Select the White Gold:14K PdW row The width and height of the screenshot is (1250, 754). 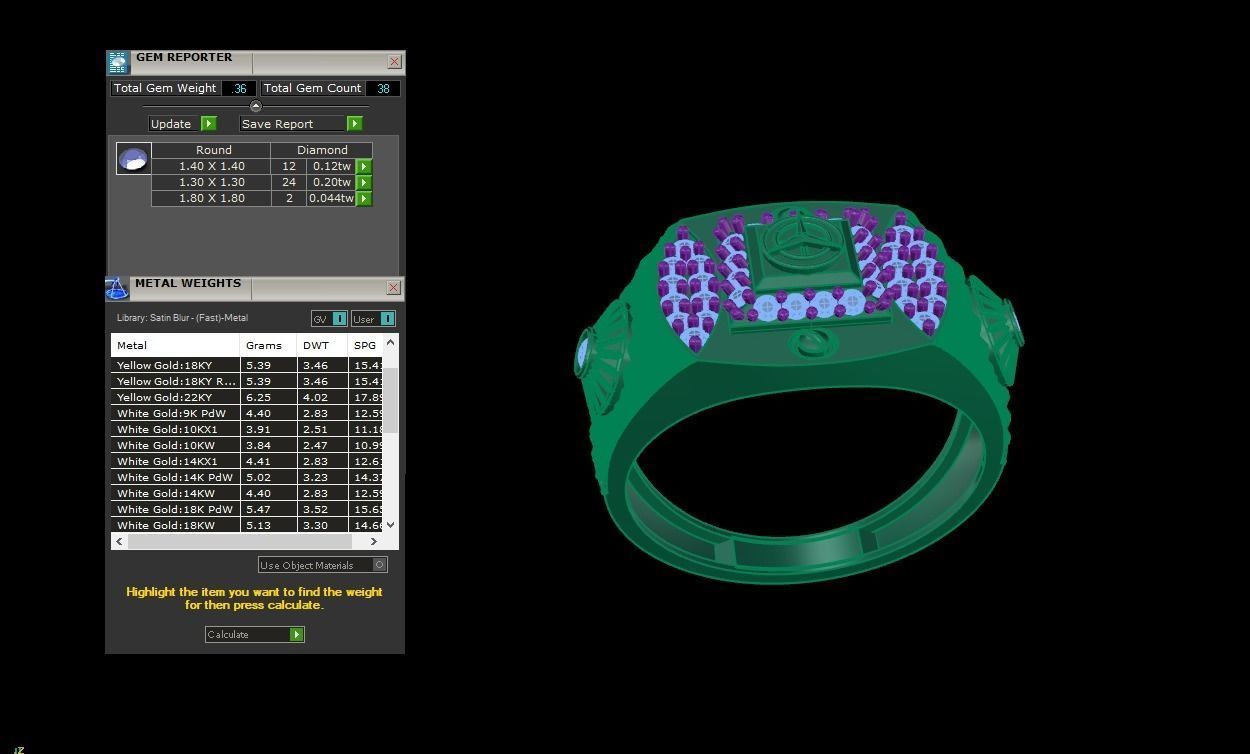pyautogui.click(x=246, y=477)
